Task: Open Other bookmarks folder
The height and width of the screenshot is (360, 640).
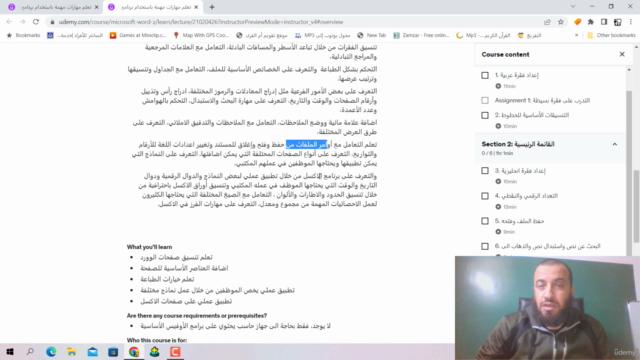Action: coord(611,36)
